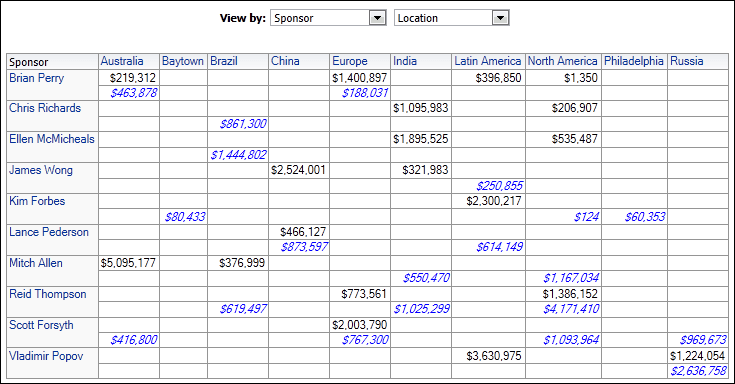Viewport: 735px width, 384px height.
Task: Click the italic $873,597 value
Action: 304,247
